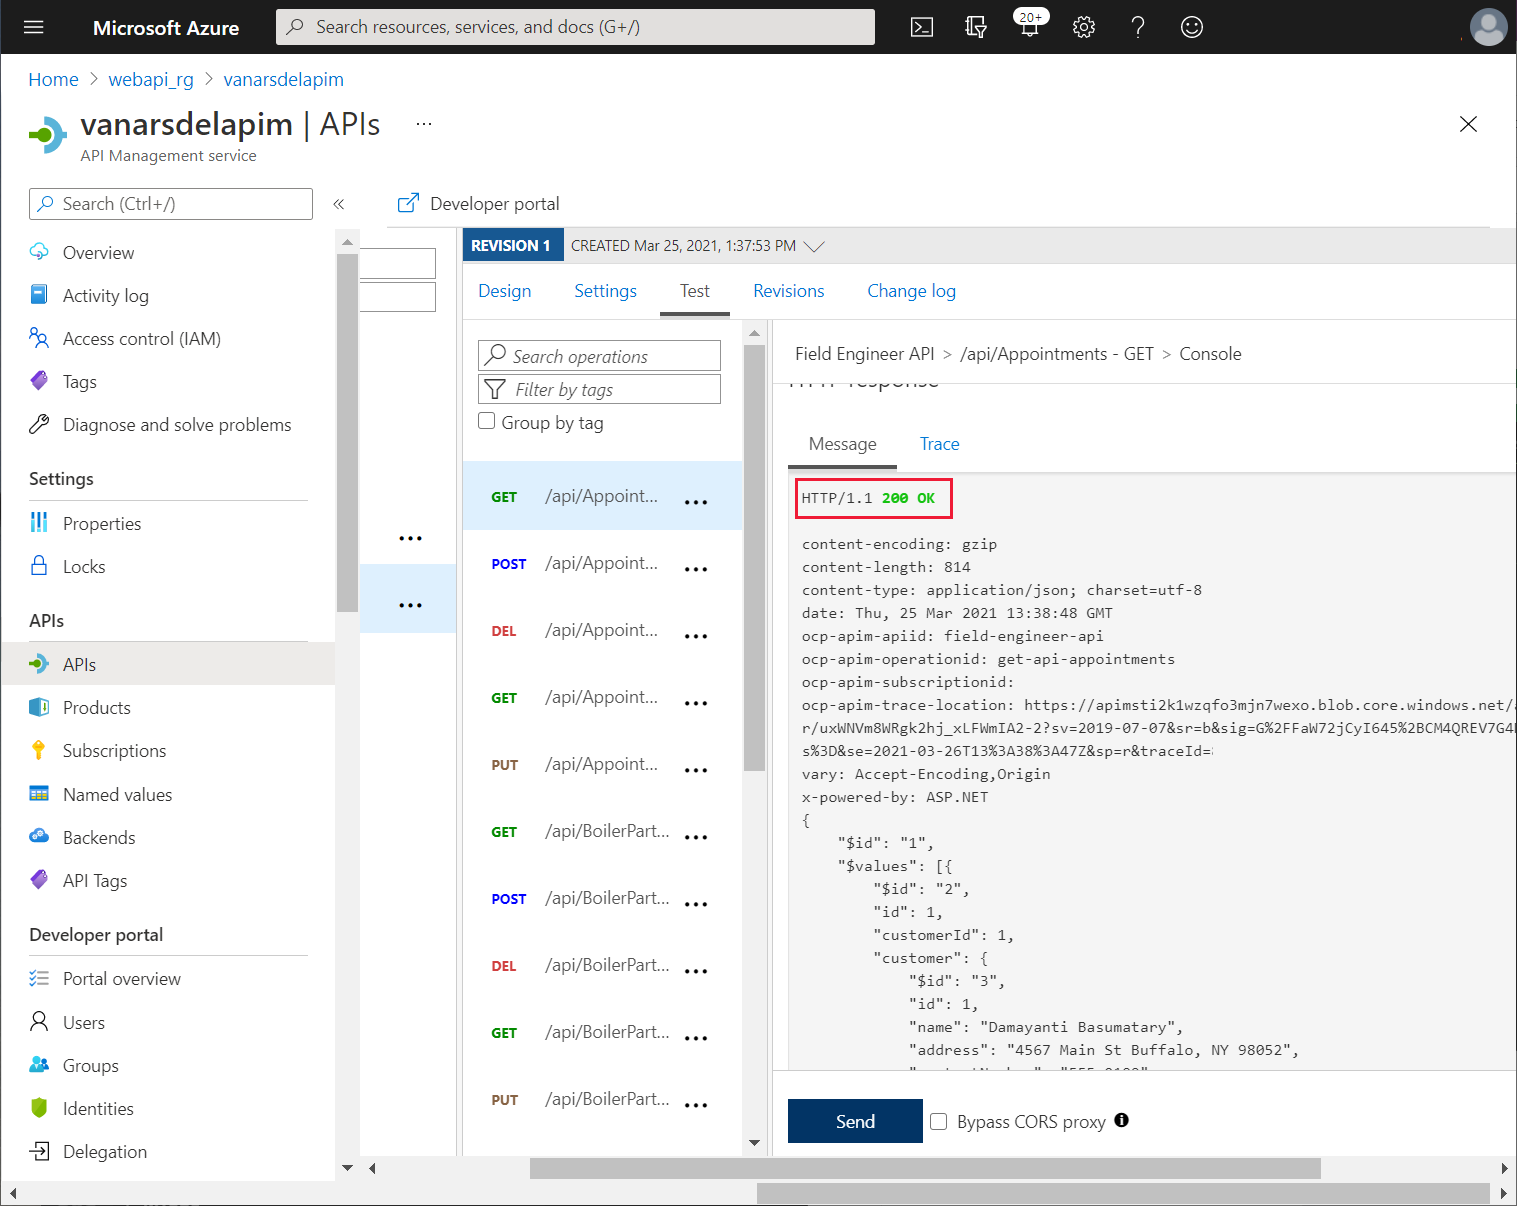Viewport: 1517px width, 1206px height.
Task: Launch Cloud Shell from the top bar
Action: point(922,27)
